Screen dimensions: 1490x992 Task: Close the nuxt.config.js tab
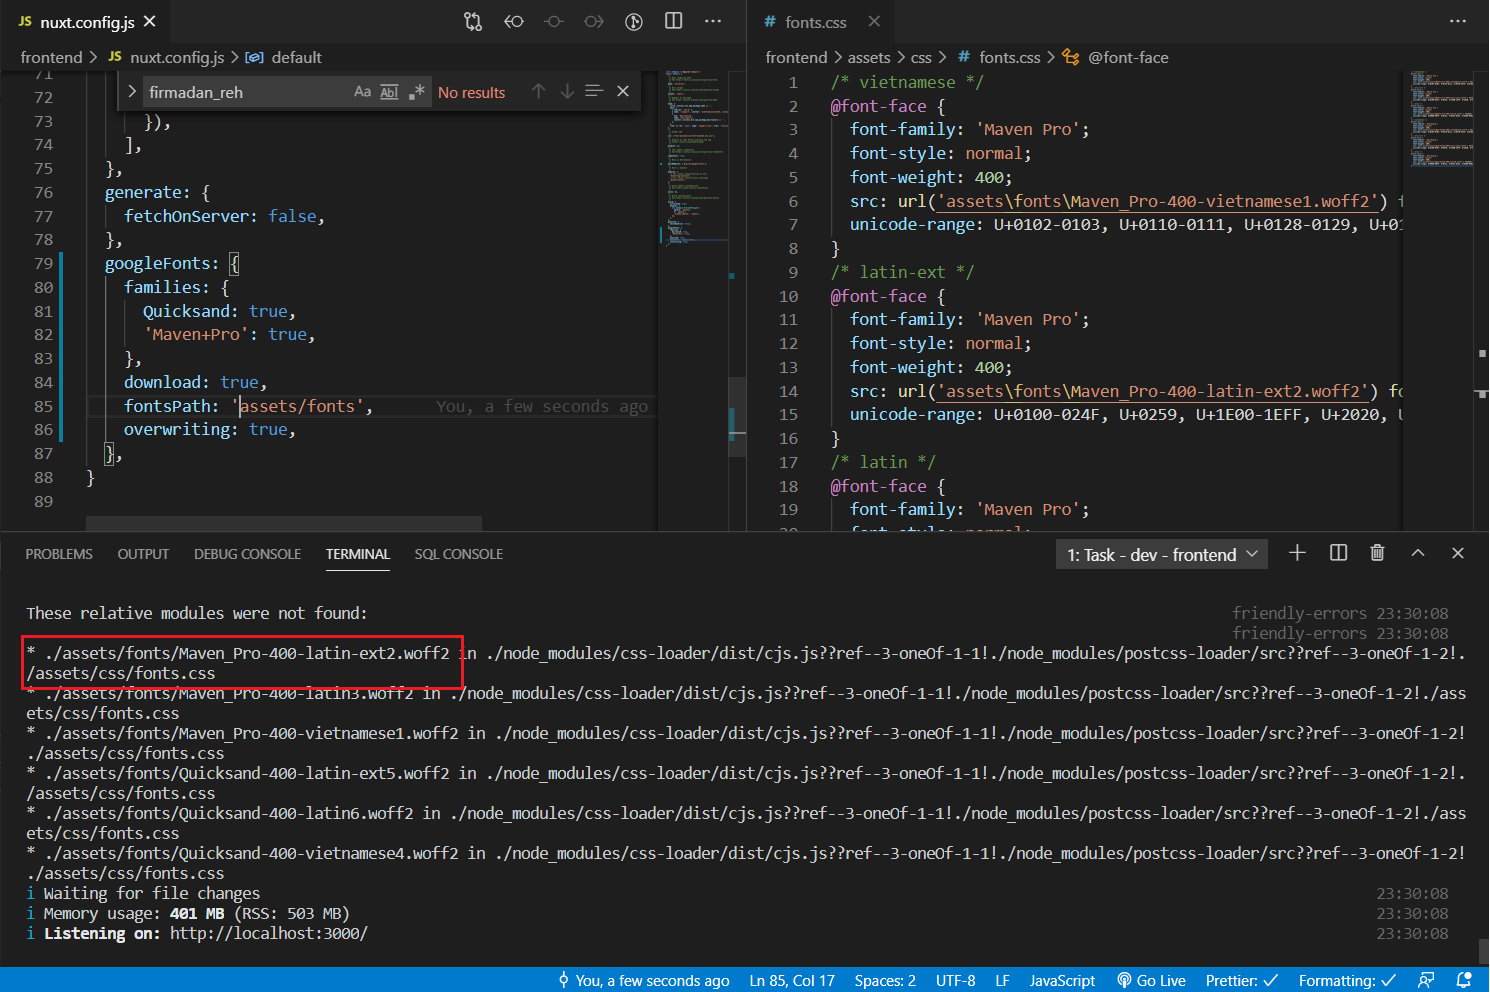[150, 21]
